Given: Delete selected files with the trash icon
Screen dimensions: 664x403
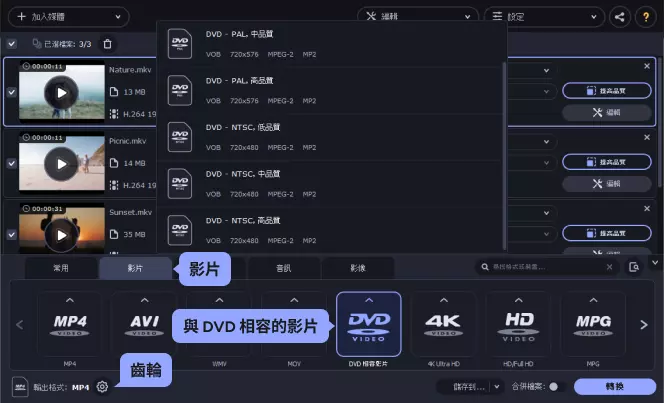Looking at the screenshot, I should pos(108,44).
